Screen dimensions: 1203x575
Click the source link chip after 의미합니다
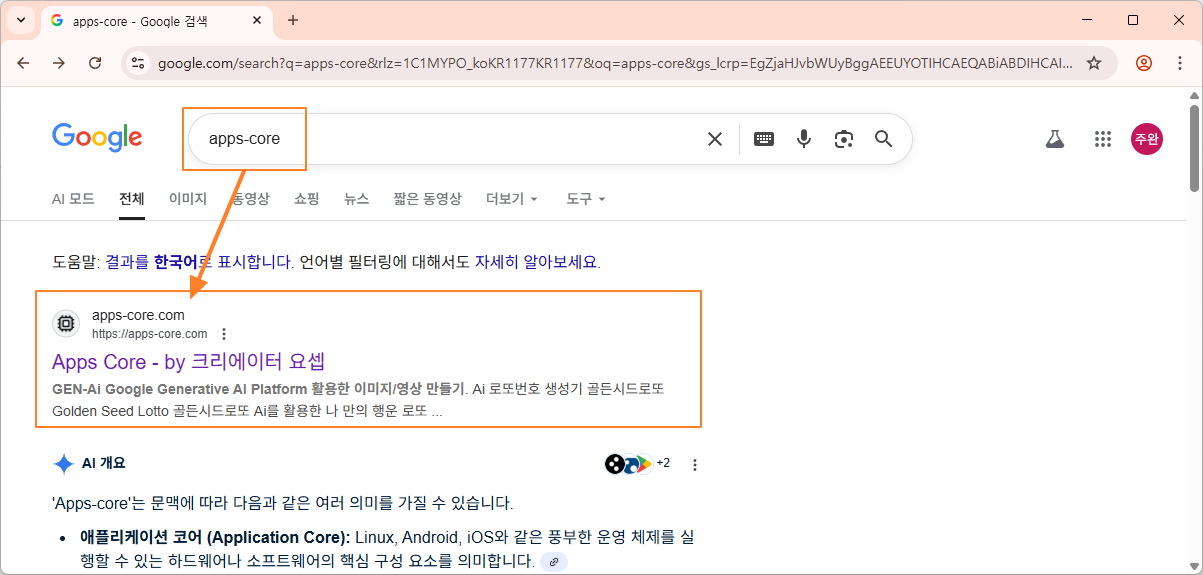coord(554,563)
